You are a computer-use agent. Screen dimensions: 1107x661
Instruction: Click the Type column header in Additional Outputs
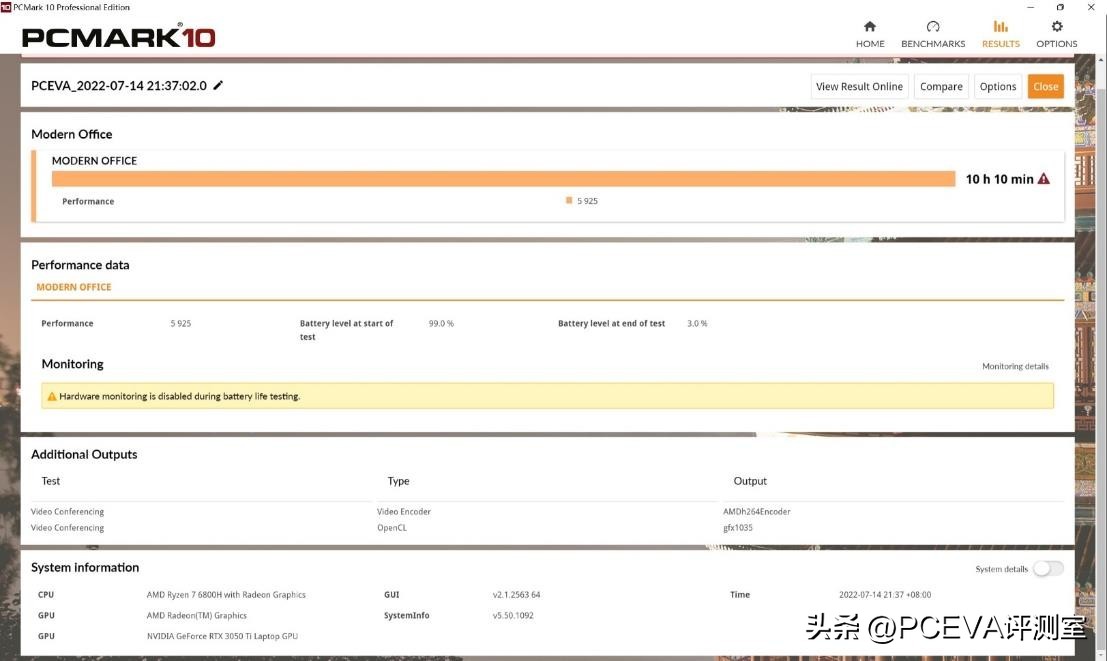398,481
